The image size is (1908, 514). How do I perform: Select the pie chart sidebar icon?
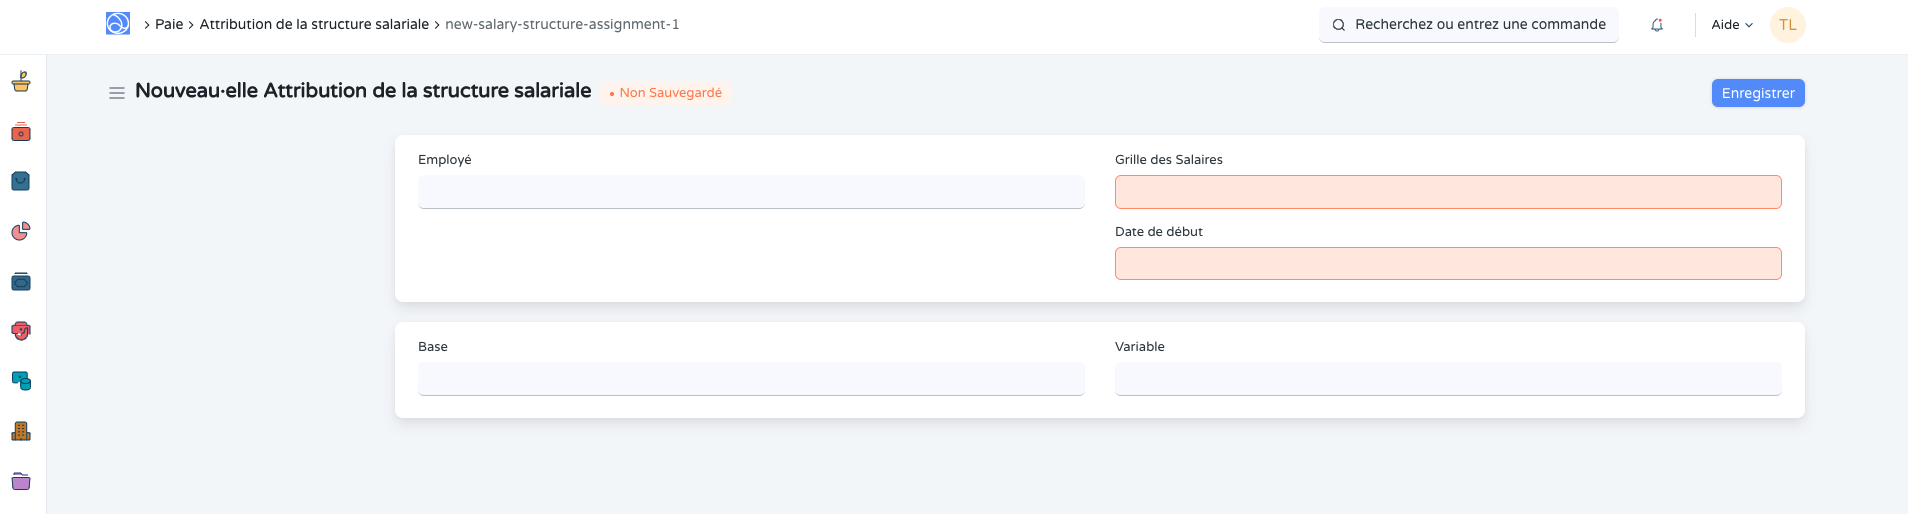pyautogui.click(x=21, y=231)
